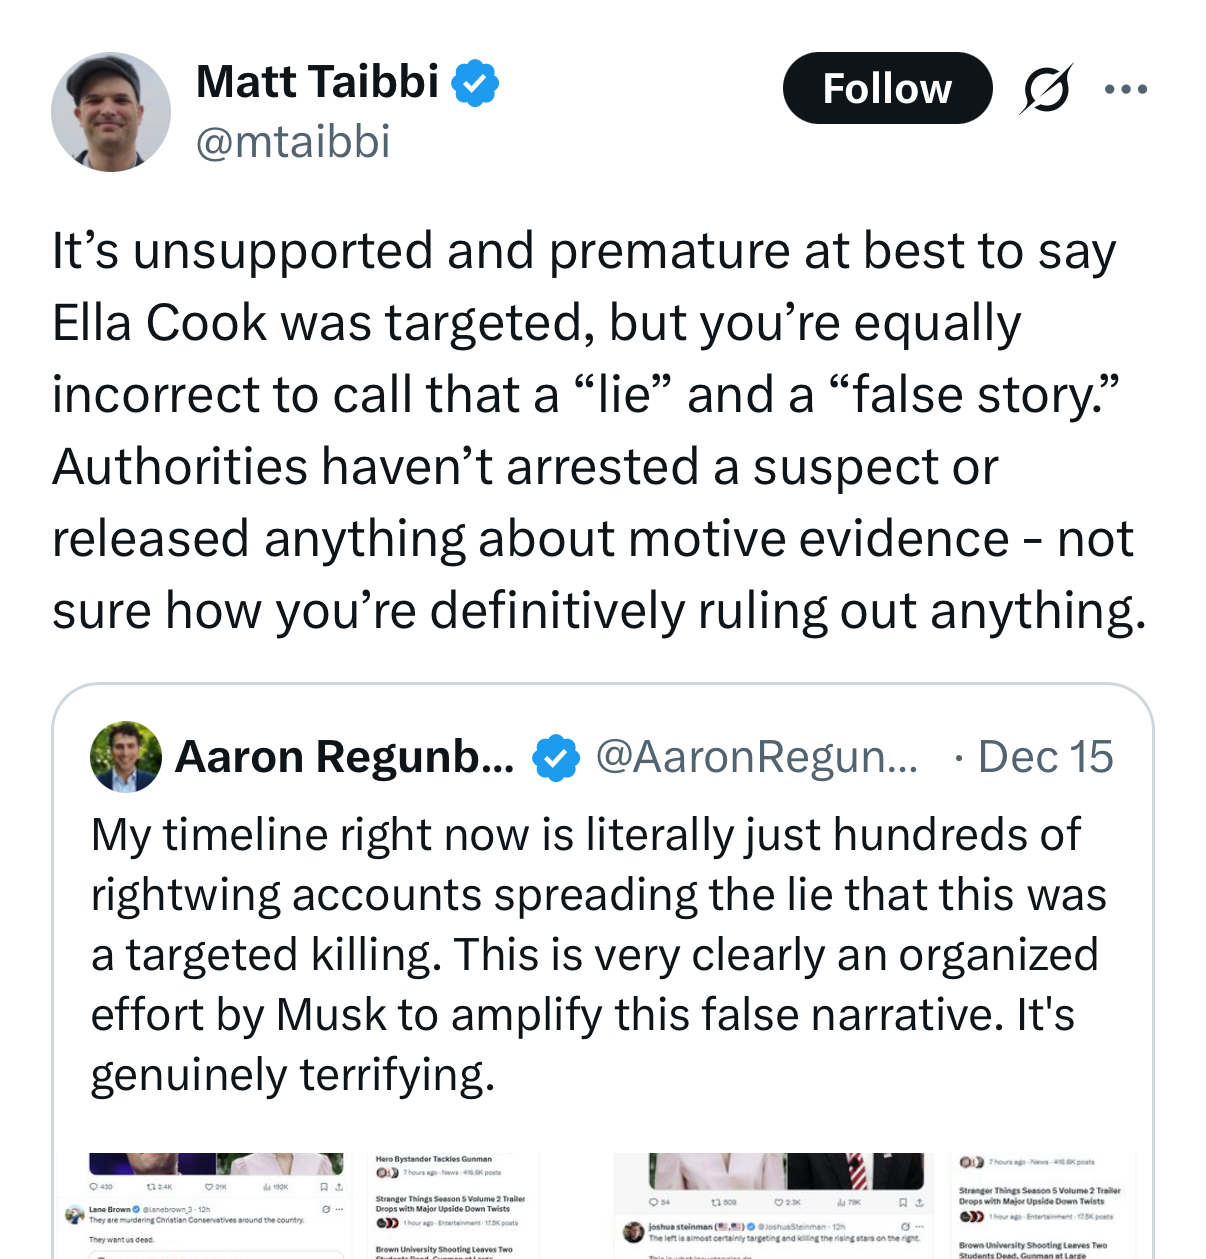This screenshot has width=1206, height=1259.
Task: Click Matt Taibbi's main tweet text
Action: pyautogui.click(x=598, y=430)
